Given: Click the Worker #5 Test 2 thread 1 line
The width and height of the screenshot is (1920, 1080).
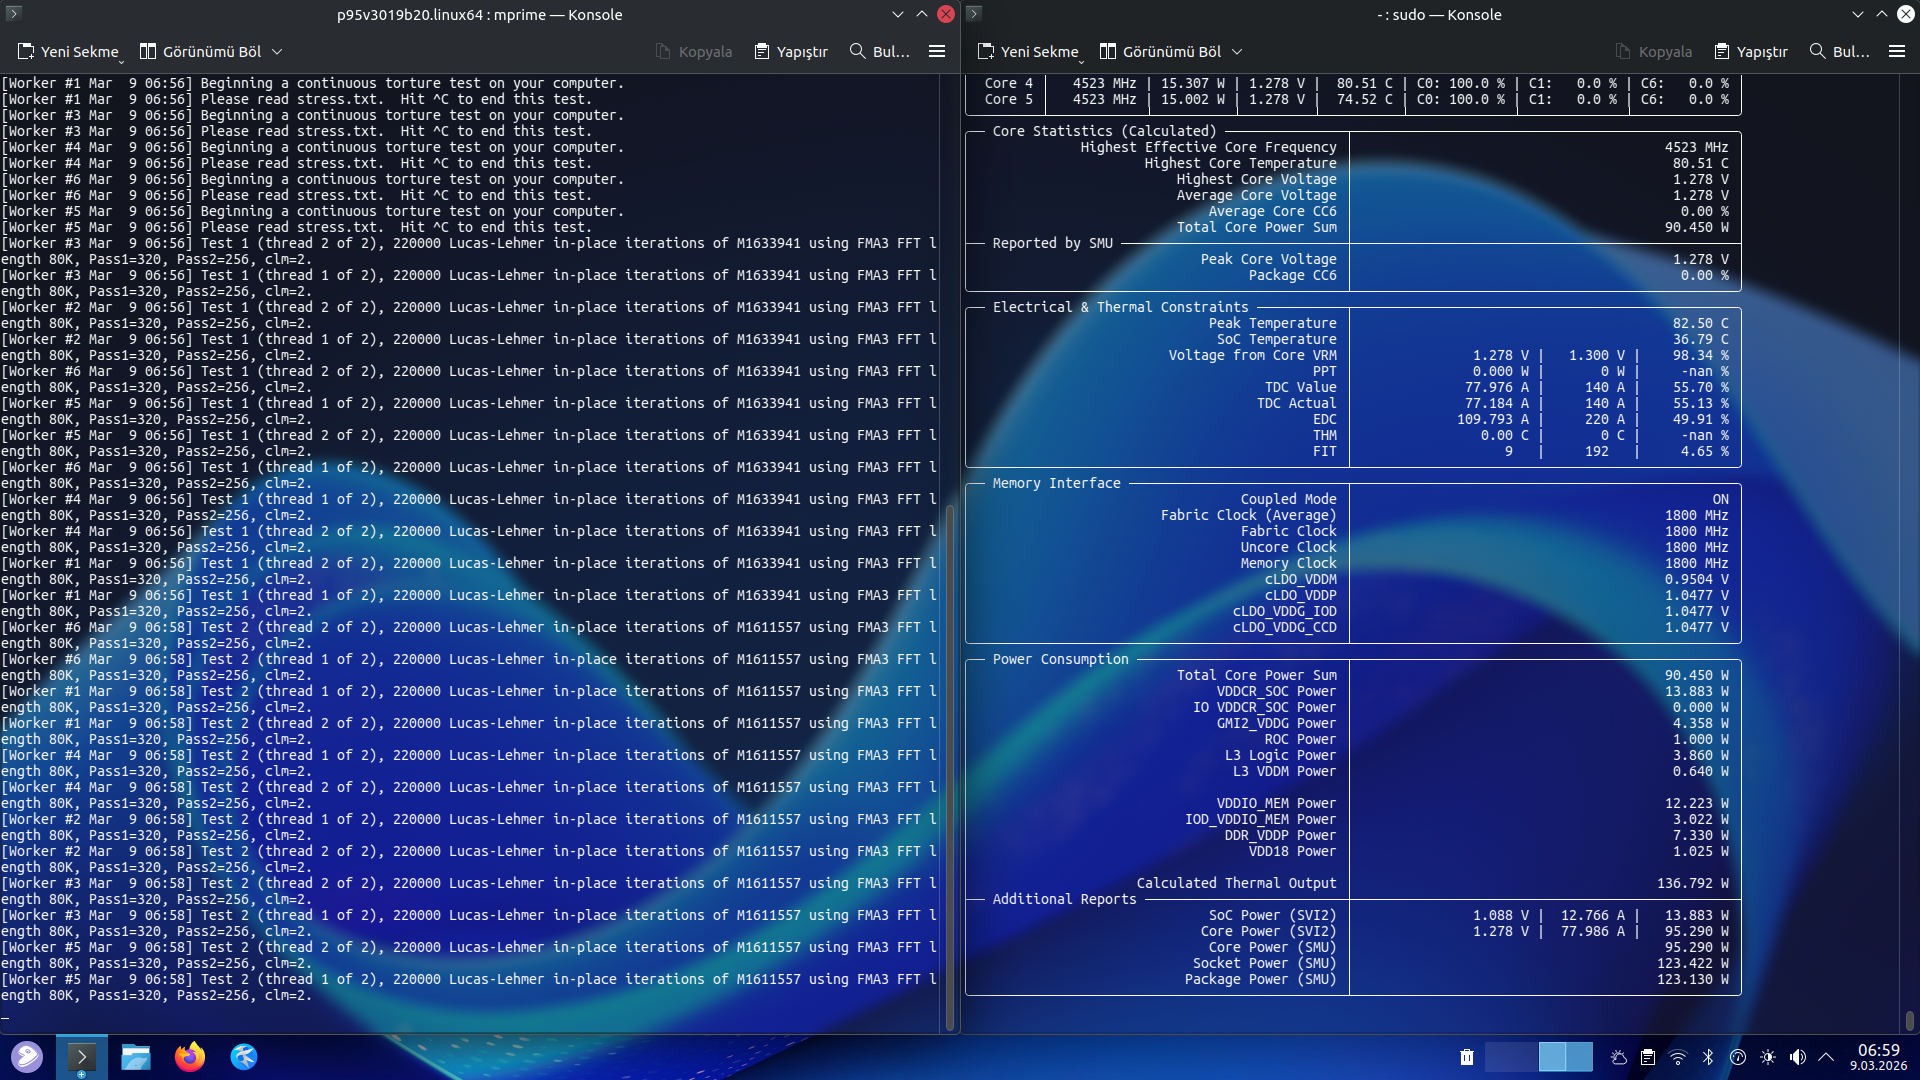Looking at the screenshot, I should (468, 987).
